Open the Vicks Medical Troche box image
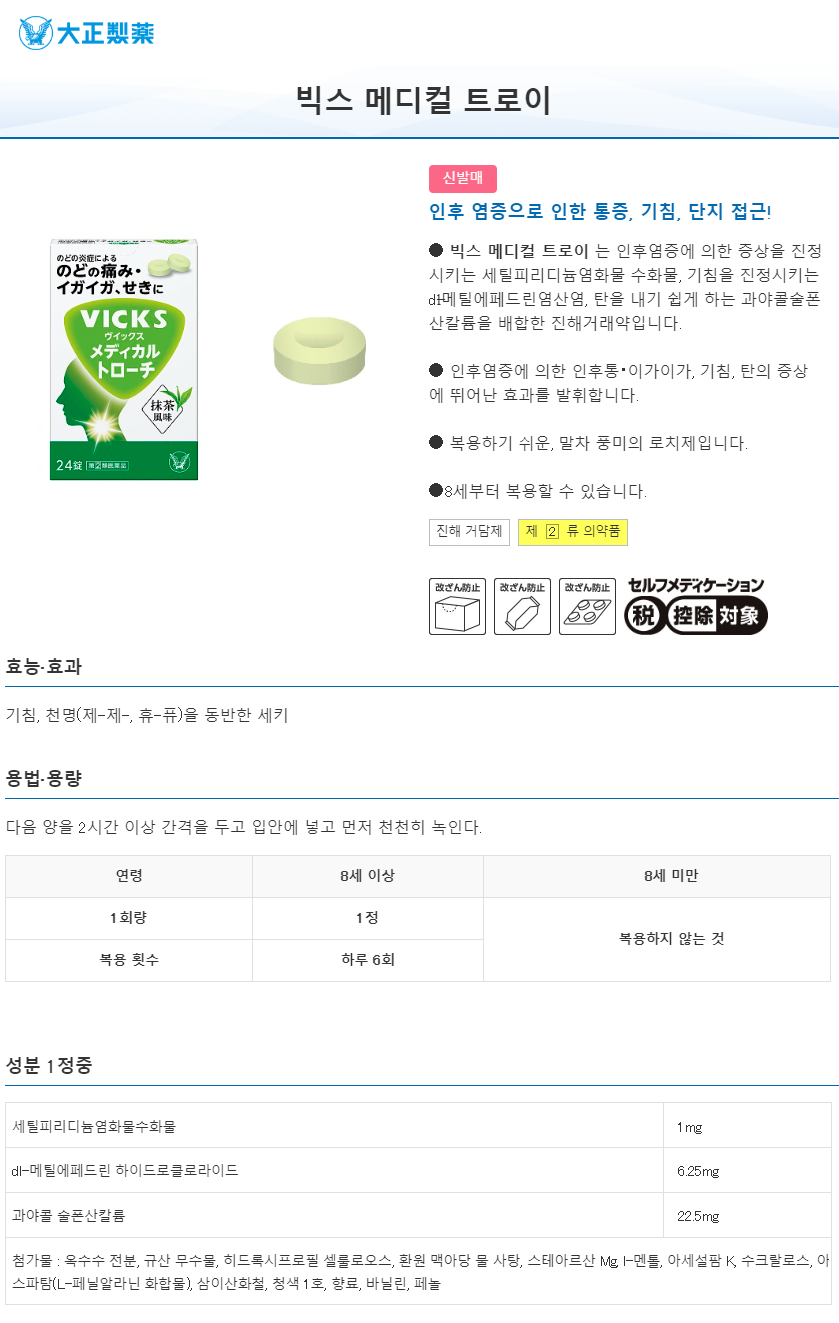839x1323 pixels. (124, 359)
